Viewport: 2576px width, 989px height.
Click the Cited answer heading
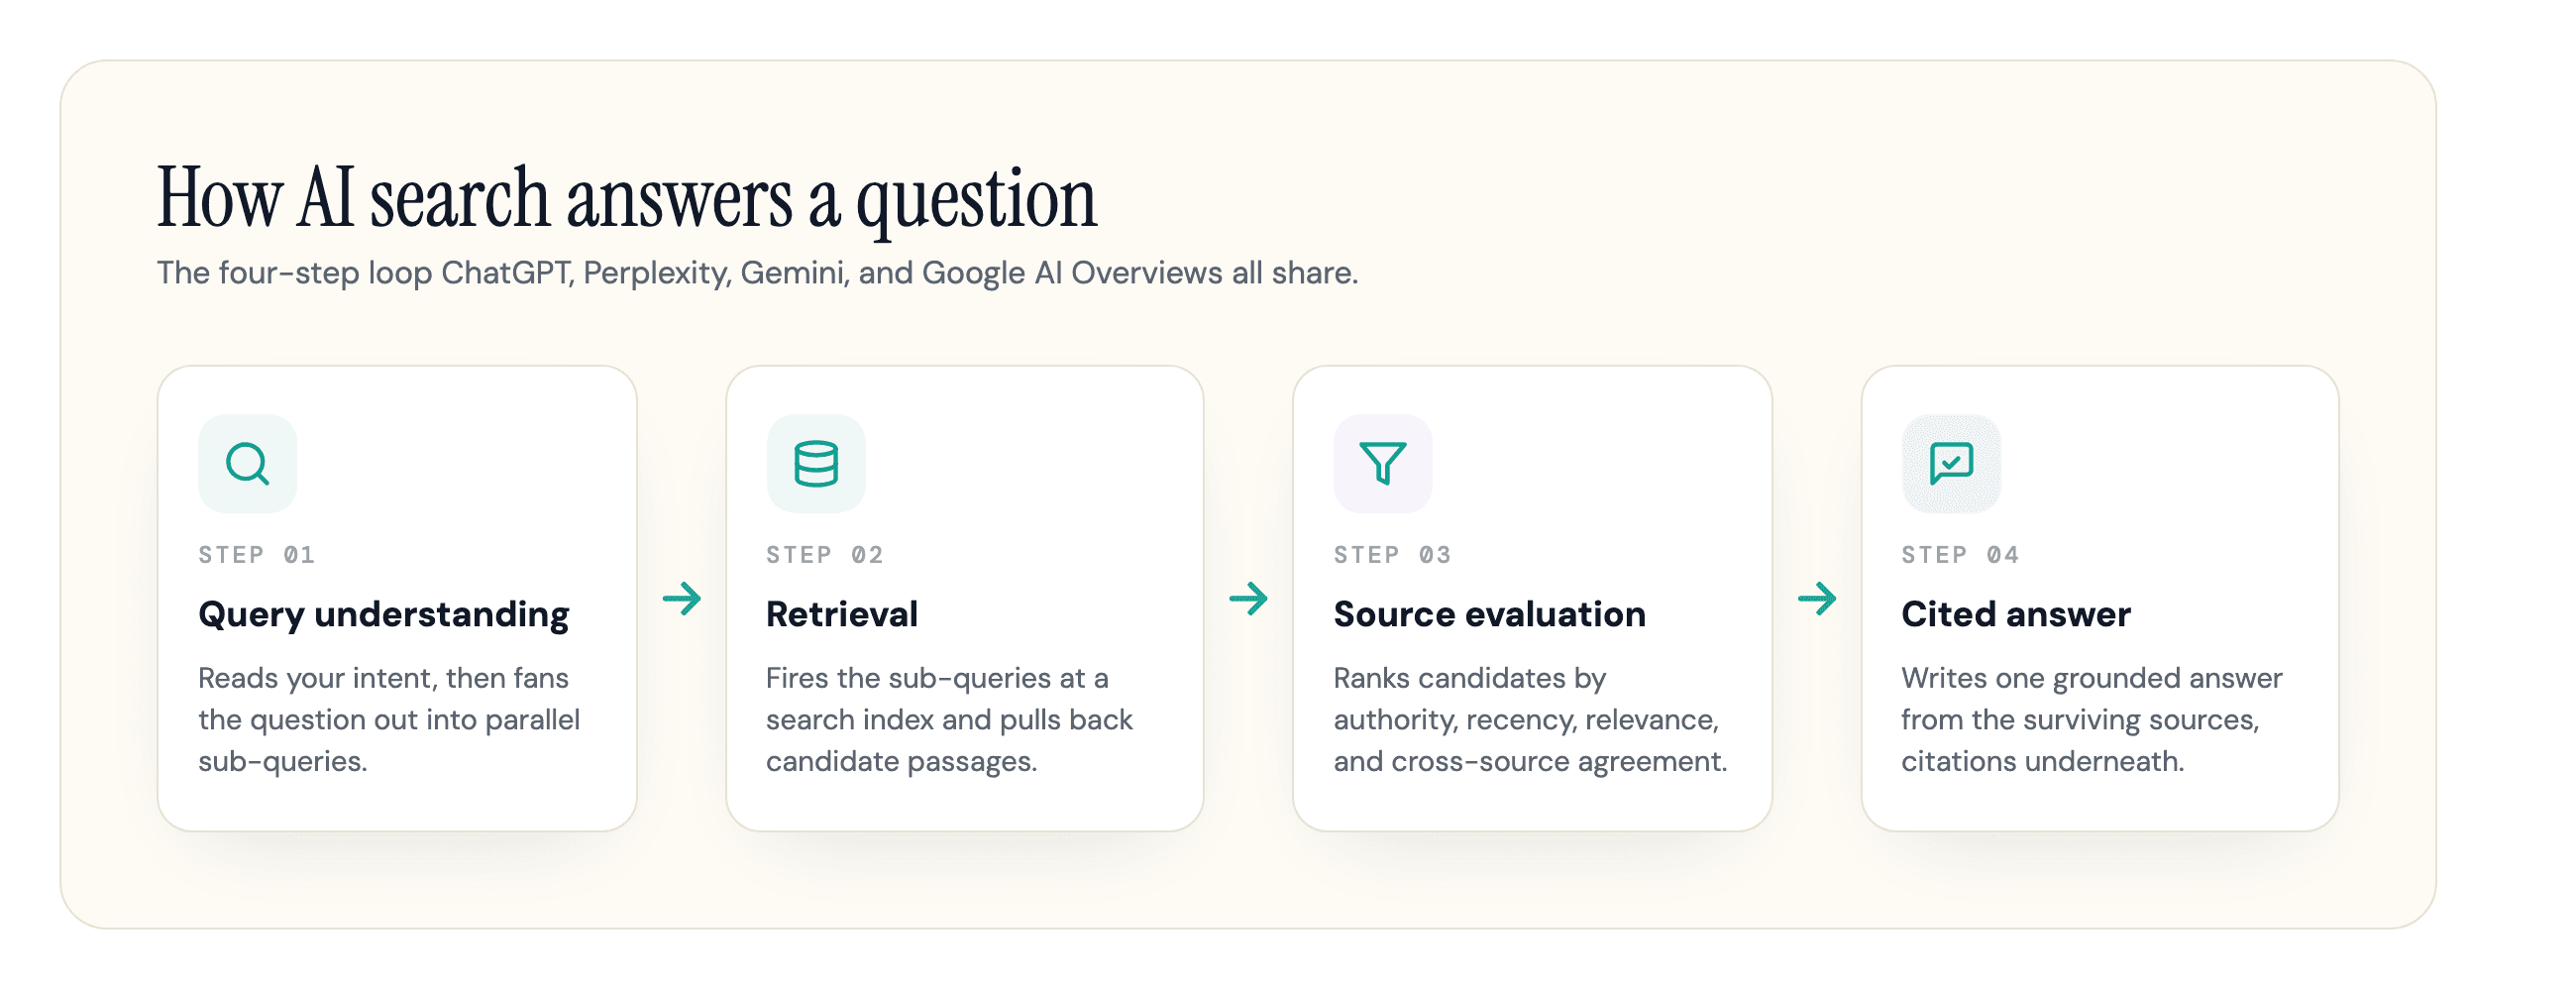[x=2016, y=614]
